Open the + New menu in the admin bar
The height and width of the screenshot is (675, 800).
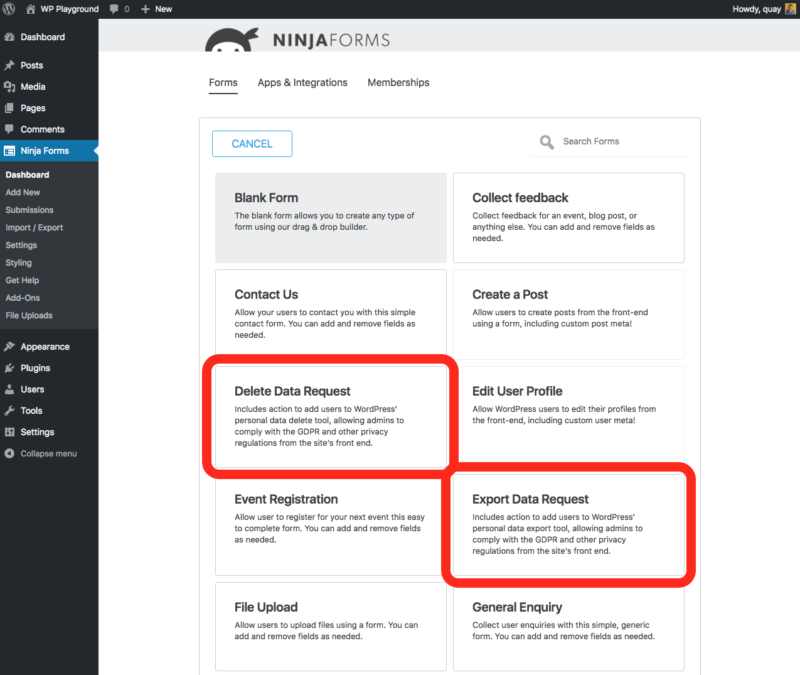click(156, 9)
